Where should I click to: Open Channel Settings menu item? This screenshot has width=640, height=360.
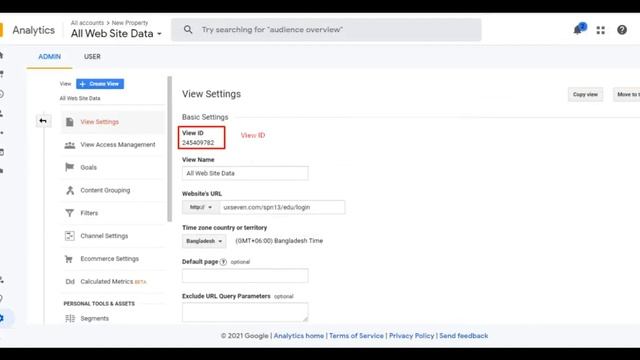coord(104,236)
